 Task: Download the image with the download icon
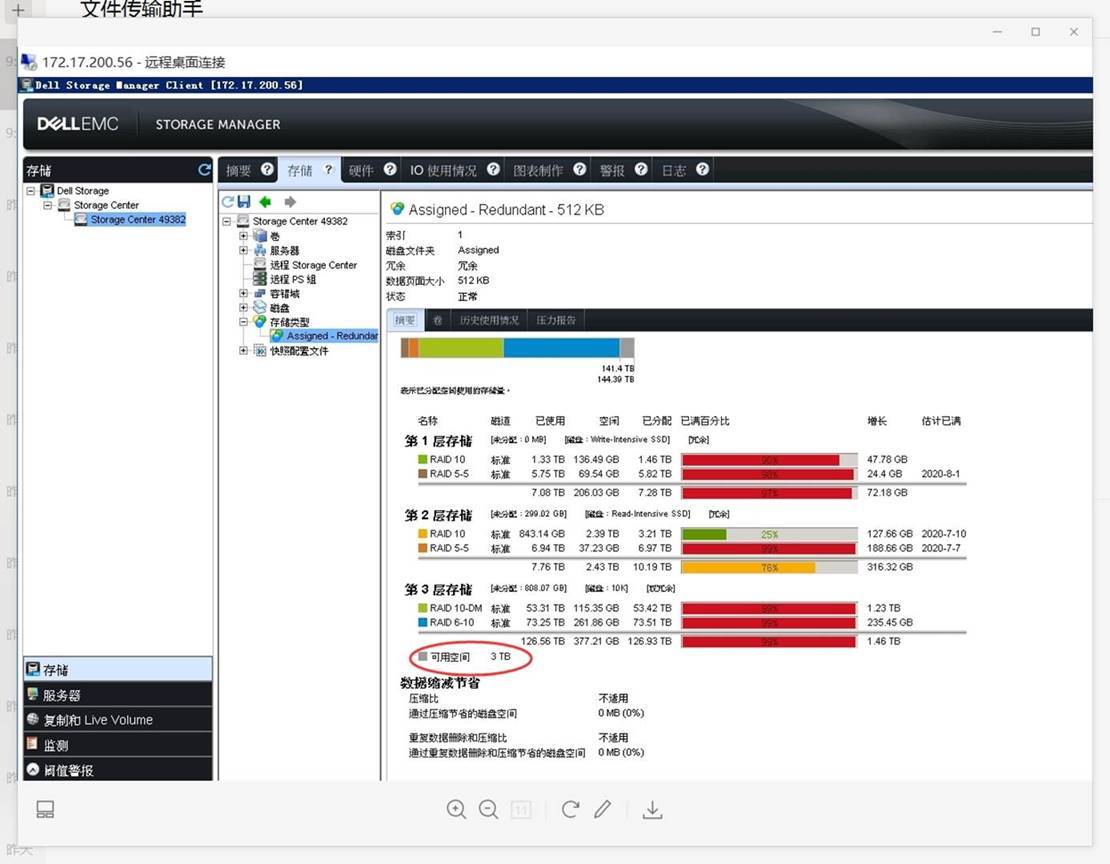[x=653, y=809]
